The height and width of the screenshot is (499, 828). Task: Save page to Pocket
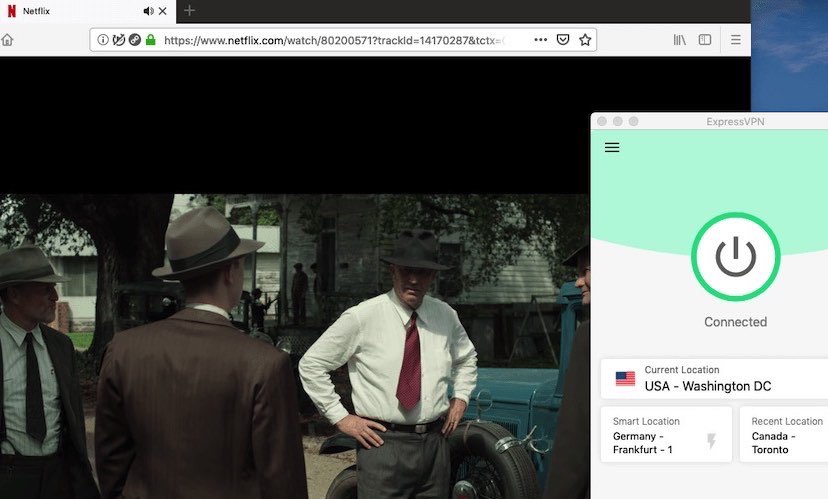click(x=563, y=40)
